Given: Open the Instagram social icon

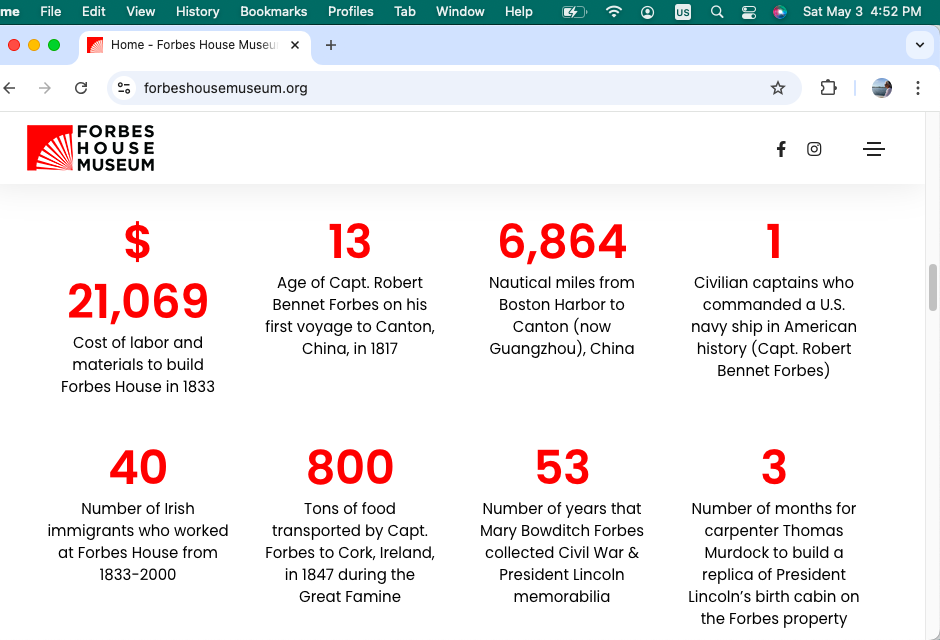Looking at the screenshot, I should click(814, 149).
